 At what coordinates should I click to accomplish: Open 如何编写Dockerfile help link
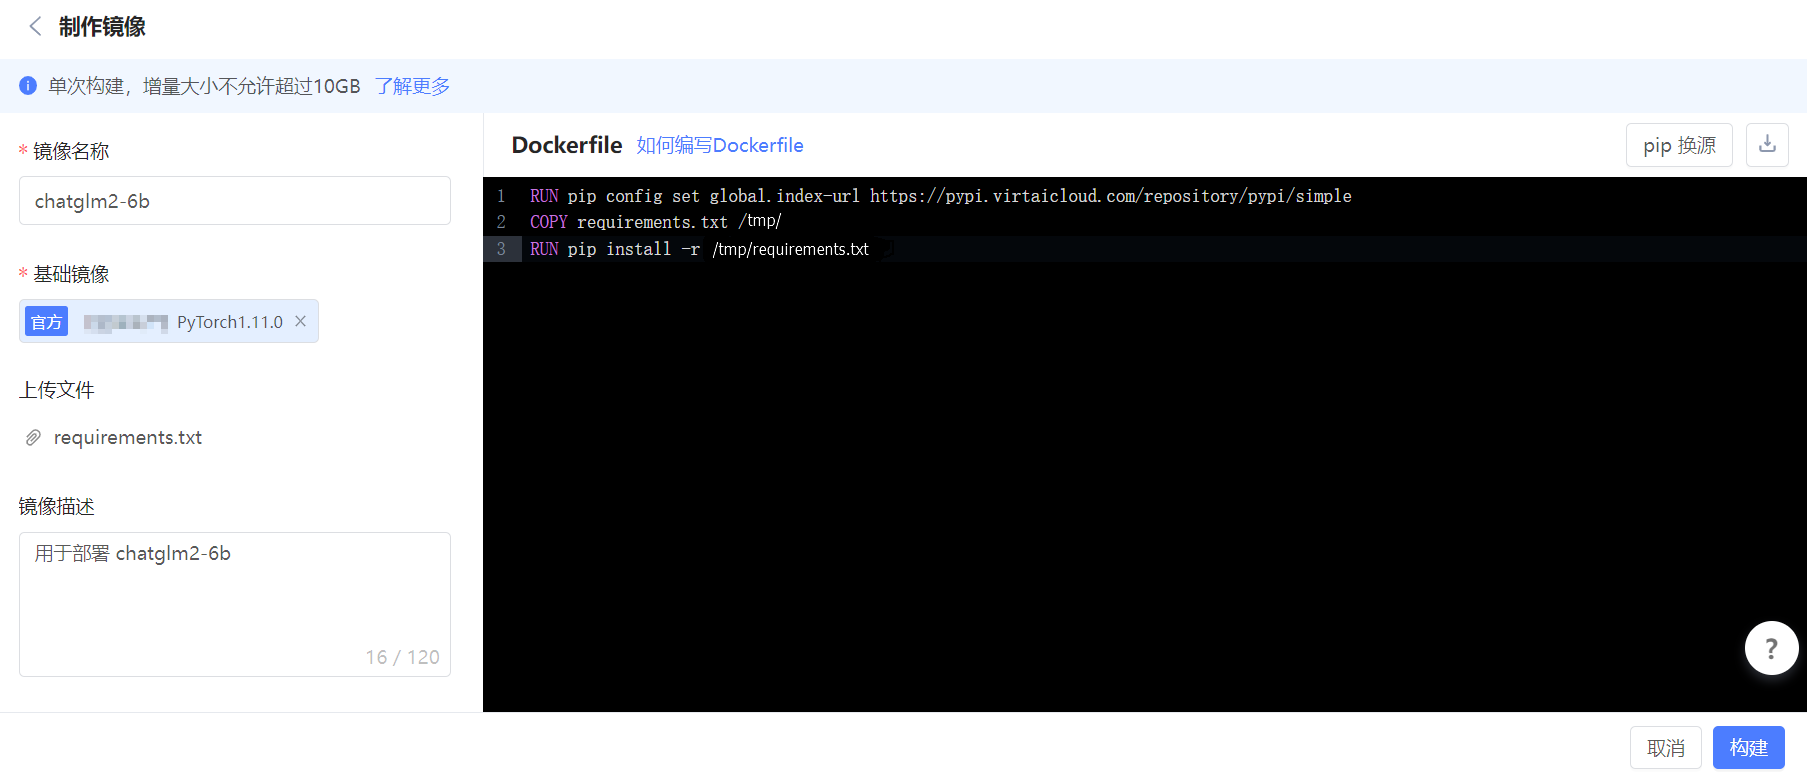(719, 146)
